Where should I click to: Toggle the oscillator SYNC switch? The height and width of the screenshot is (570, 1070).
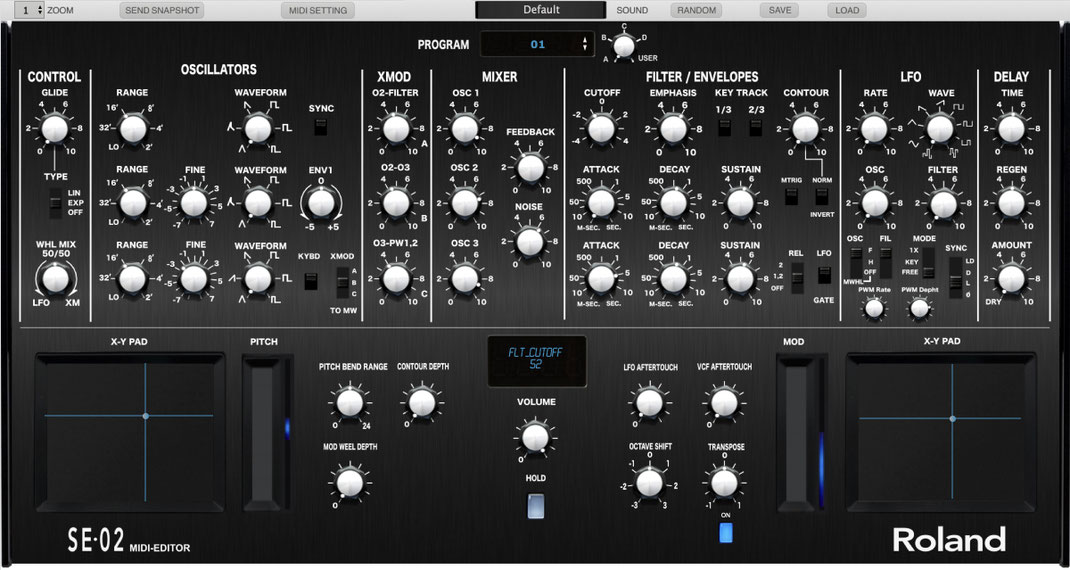click(x=321, y=127)
